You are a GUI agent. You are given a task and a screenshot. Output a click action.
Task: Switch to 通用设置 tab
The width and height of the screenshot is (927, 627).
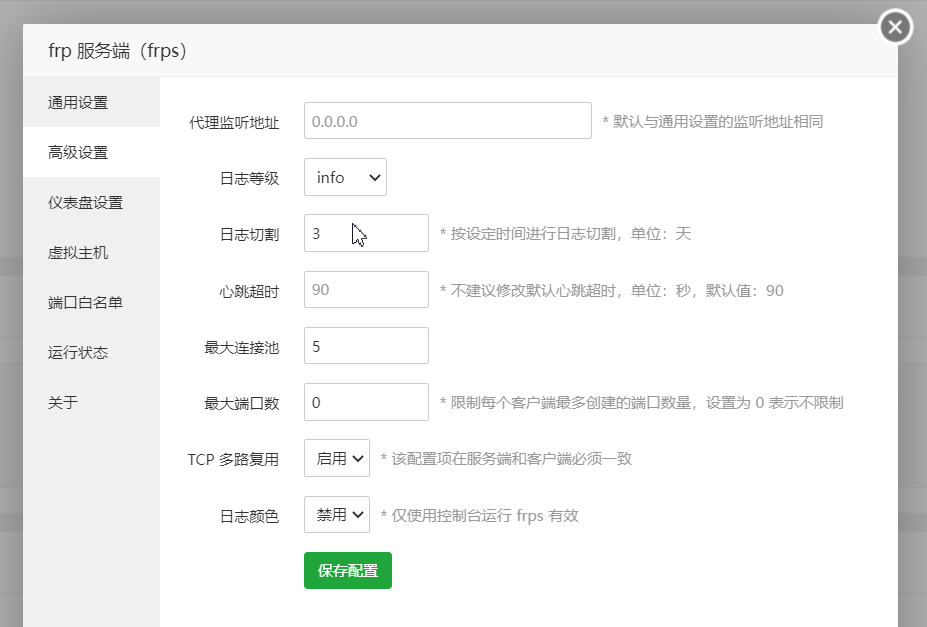92,102
